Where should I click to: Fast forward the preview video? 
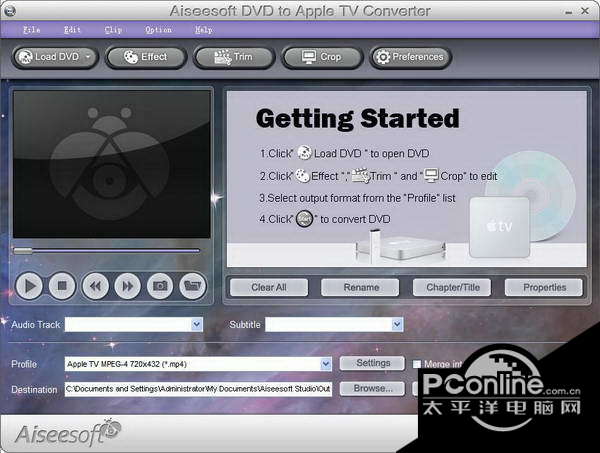tap(127, 286)
